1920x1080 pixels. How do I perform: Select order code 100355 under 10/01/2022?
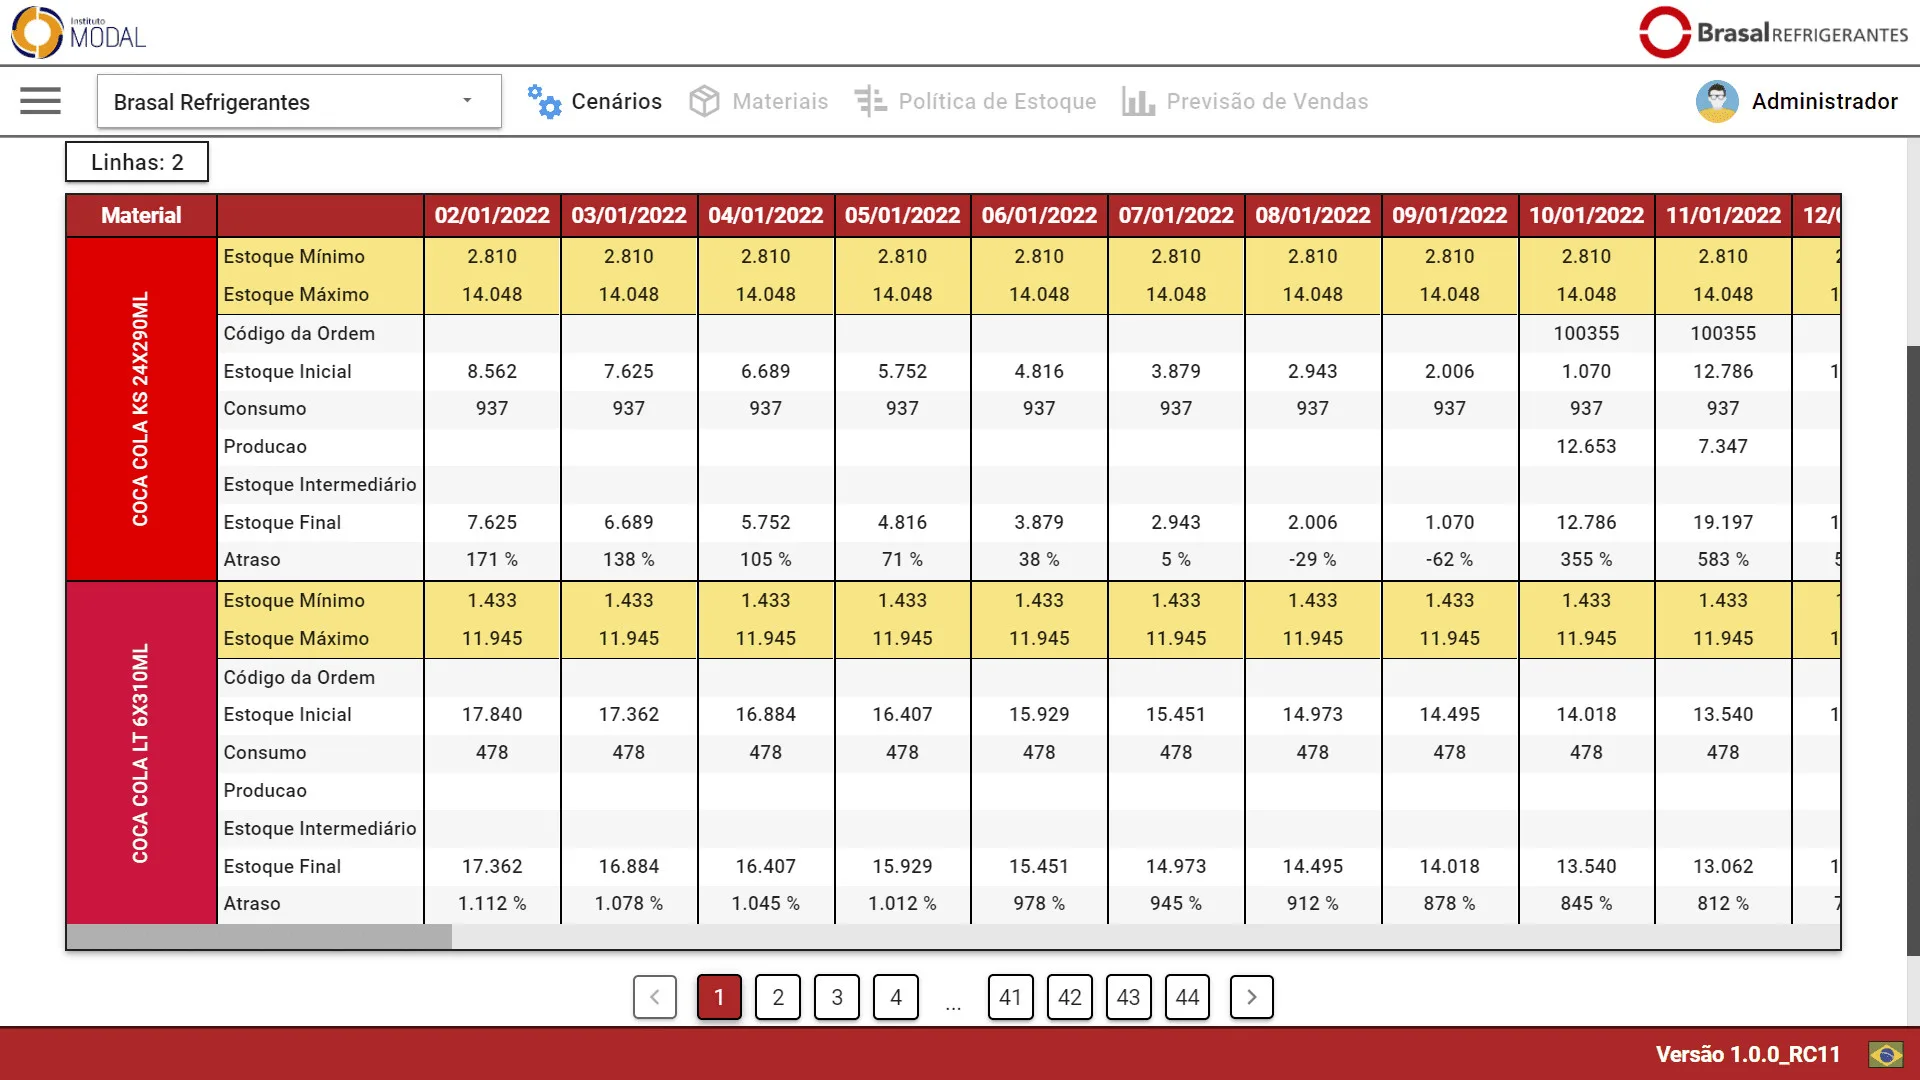1586,333
